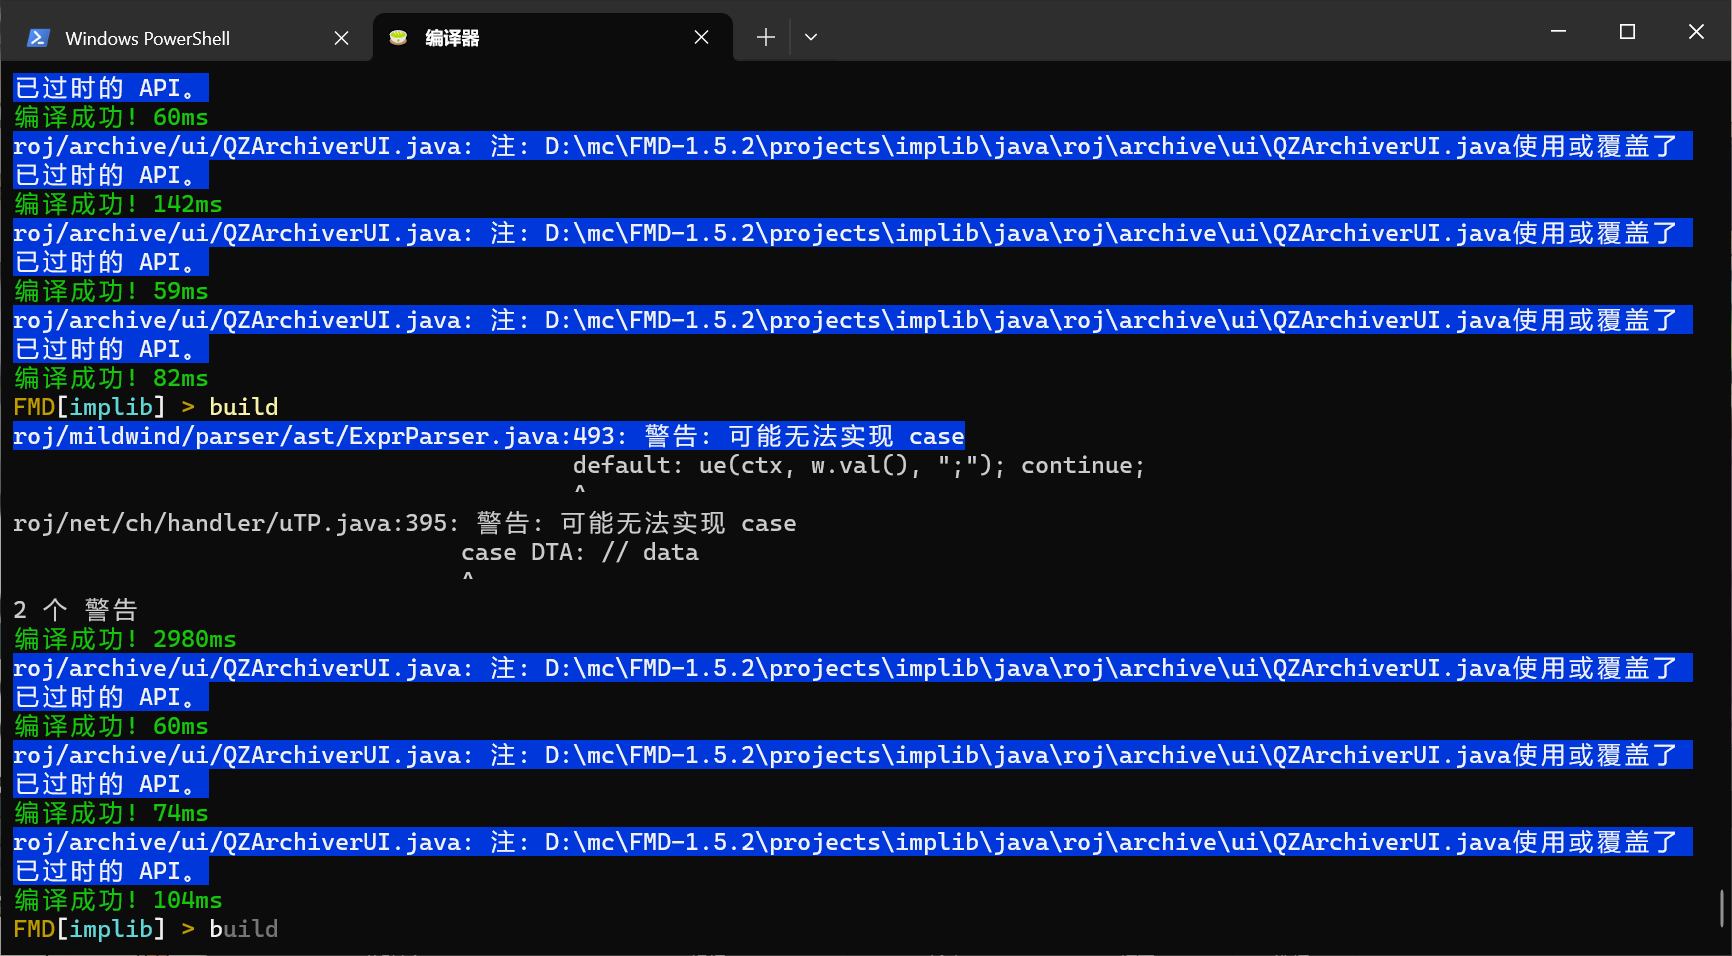The width and height of the screenshot is (1732, 956).
Task: Click the first 'FMD[implib] > build' command line
Action: [x=146, y=407]
